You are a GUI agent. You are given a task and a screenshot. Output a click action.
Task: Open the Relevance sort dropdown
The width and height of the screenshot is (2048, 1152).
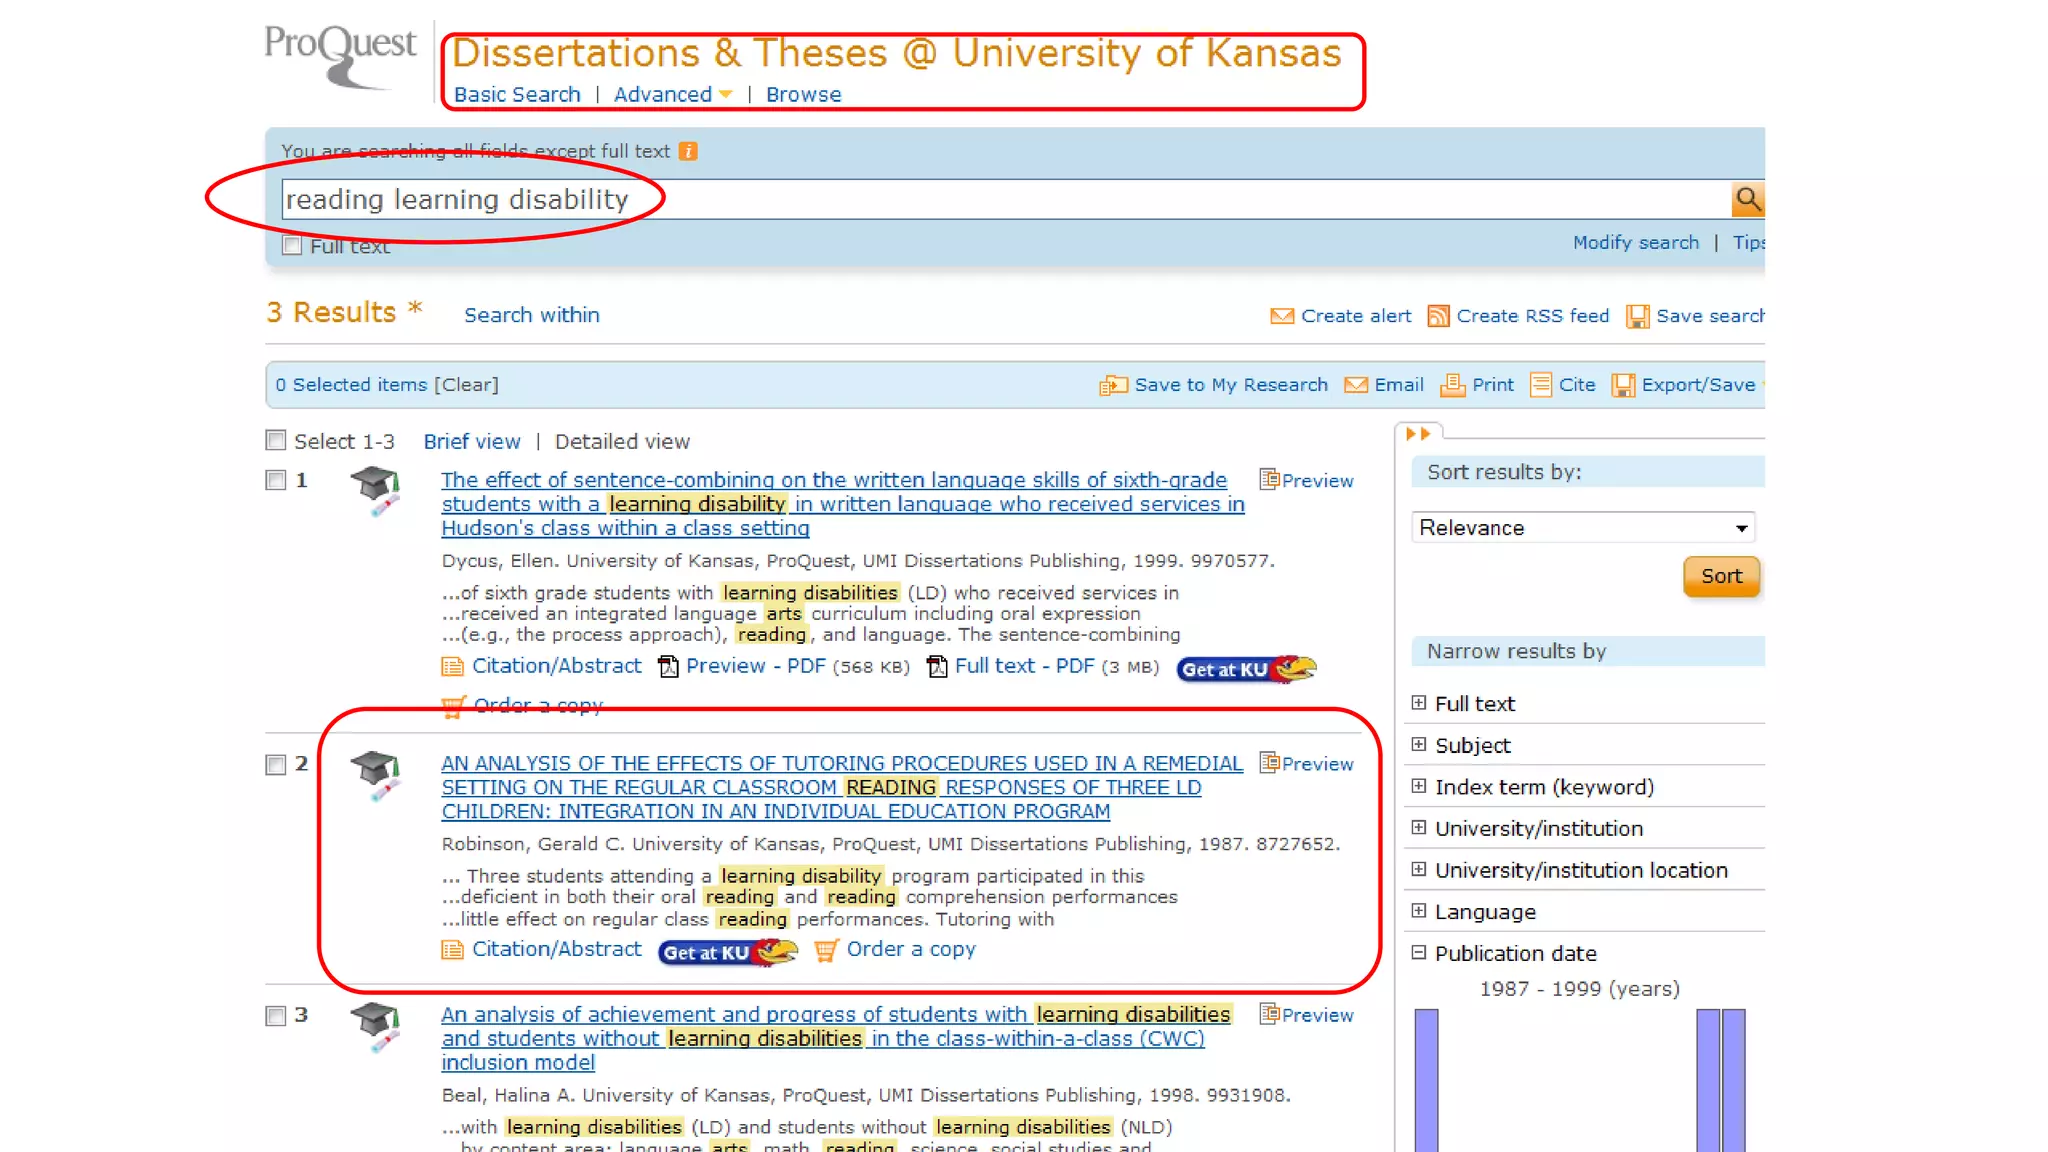(x=1582, y=528)
